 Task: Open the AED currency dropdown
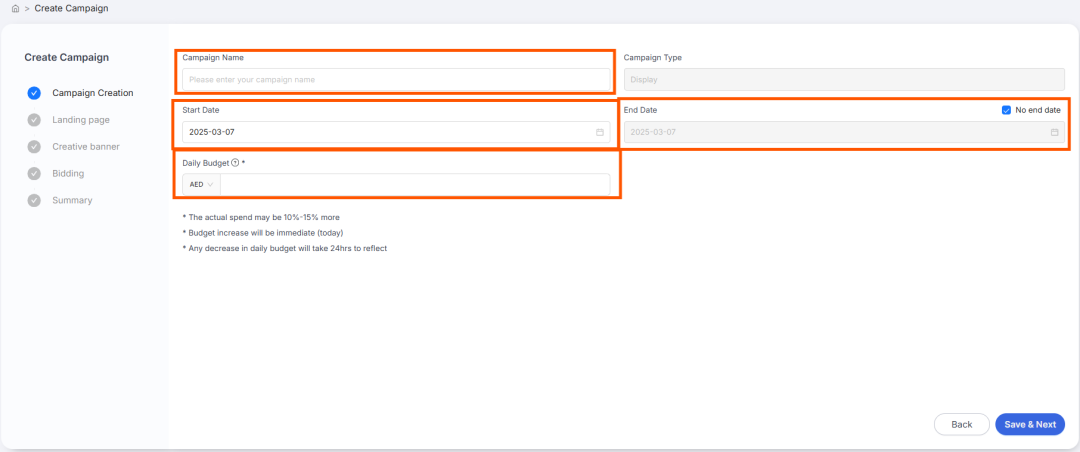pos(201,184)
